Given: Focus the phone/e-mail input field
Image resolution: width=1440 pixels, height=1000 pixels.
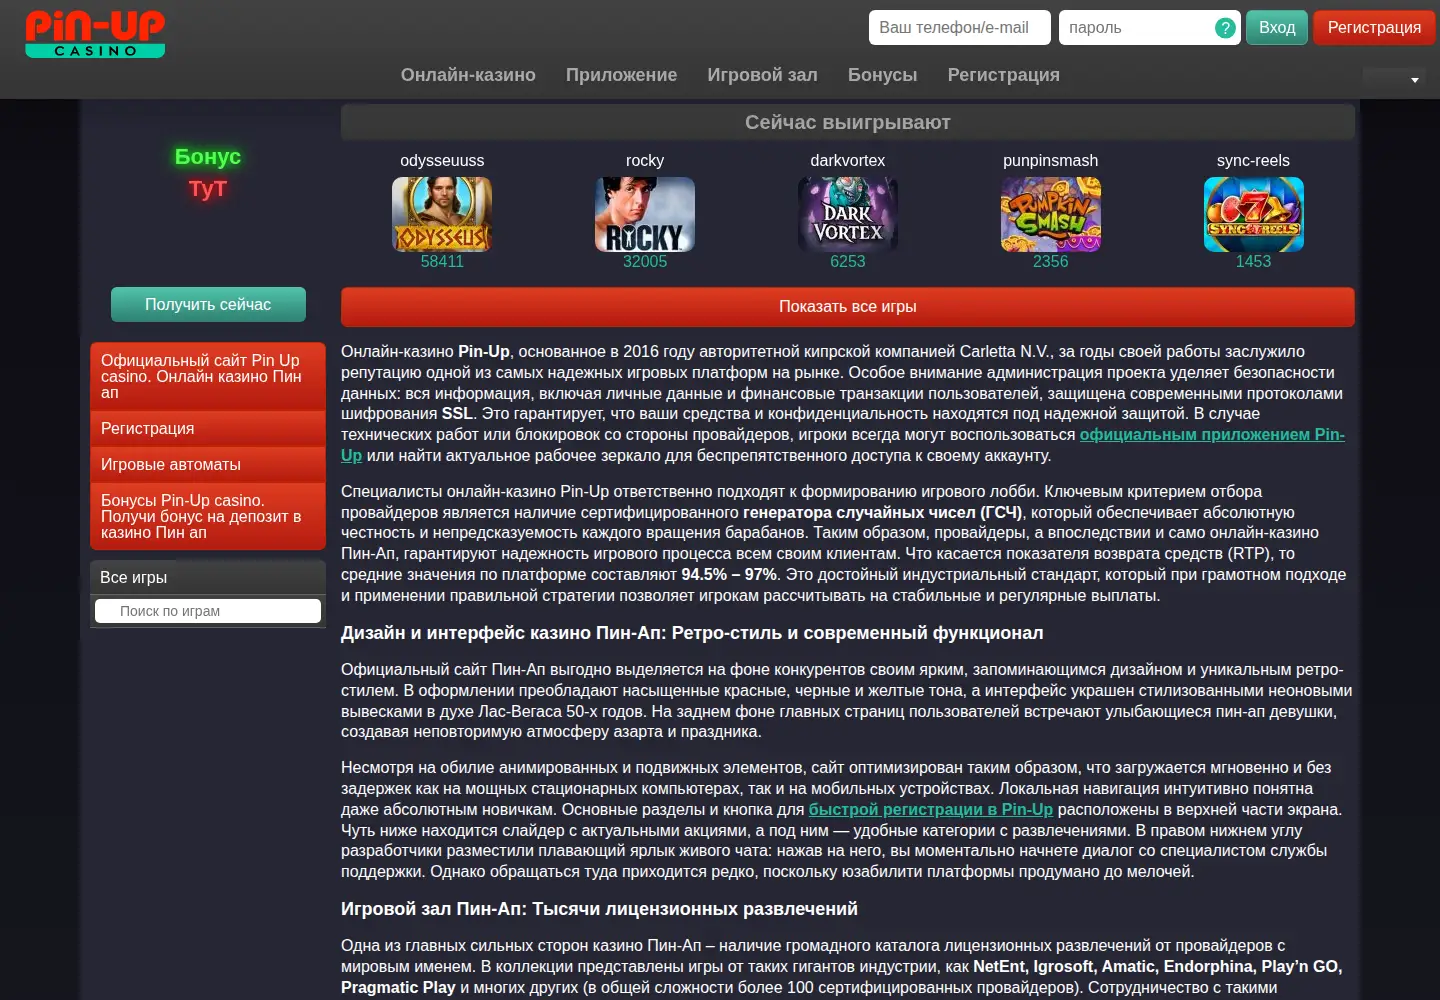Looking at the screenshot, I should click(960, 28).
